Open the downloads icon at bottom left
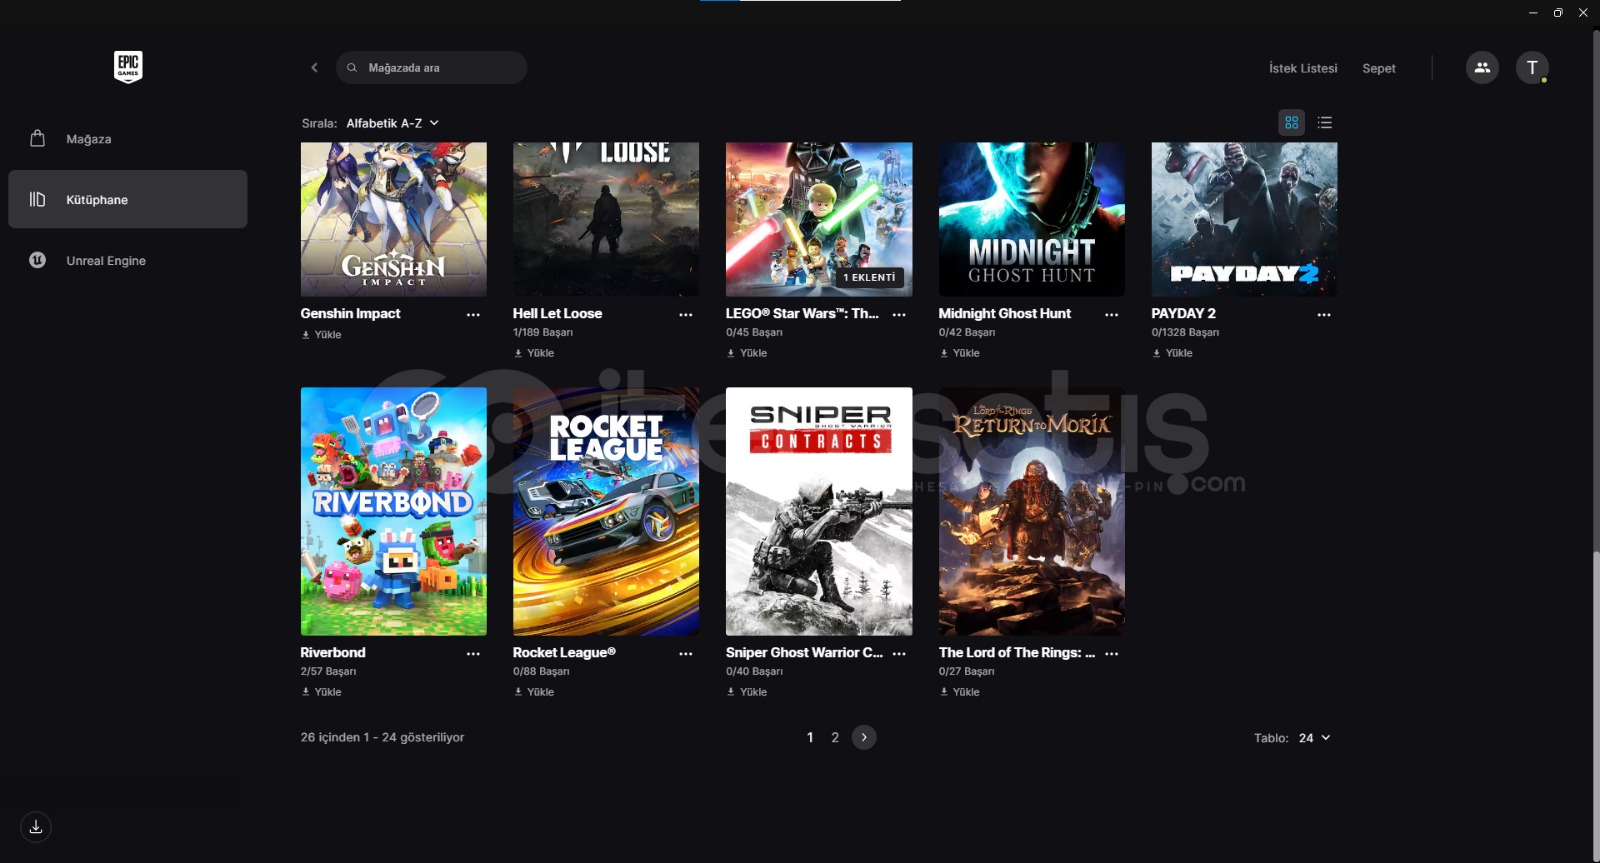 [x=35, y=827]
